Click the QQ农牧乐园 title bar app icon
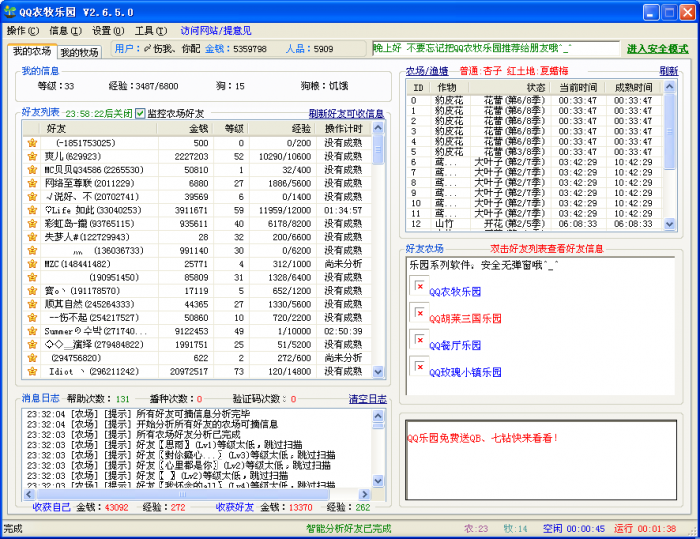 [x=9, y=12]
